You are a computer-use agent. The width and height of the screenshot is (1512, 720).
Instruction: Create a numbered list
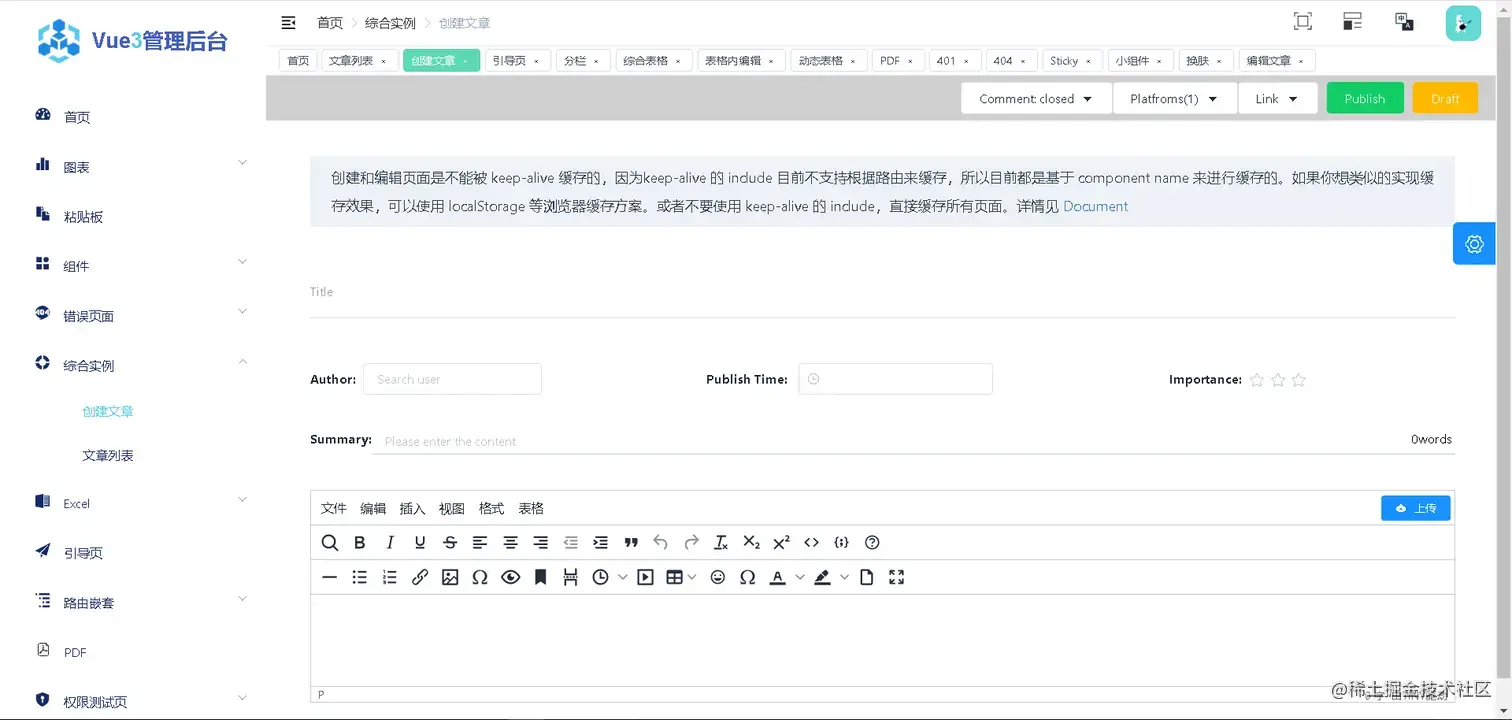click(x=390, y=577)
